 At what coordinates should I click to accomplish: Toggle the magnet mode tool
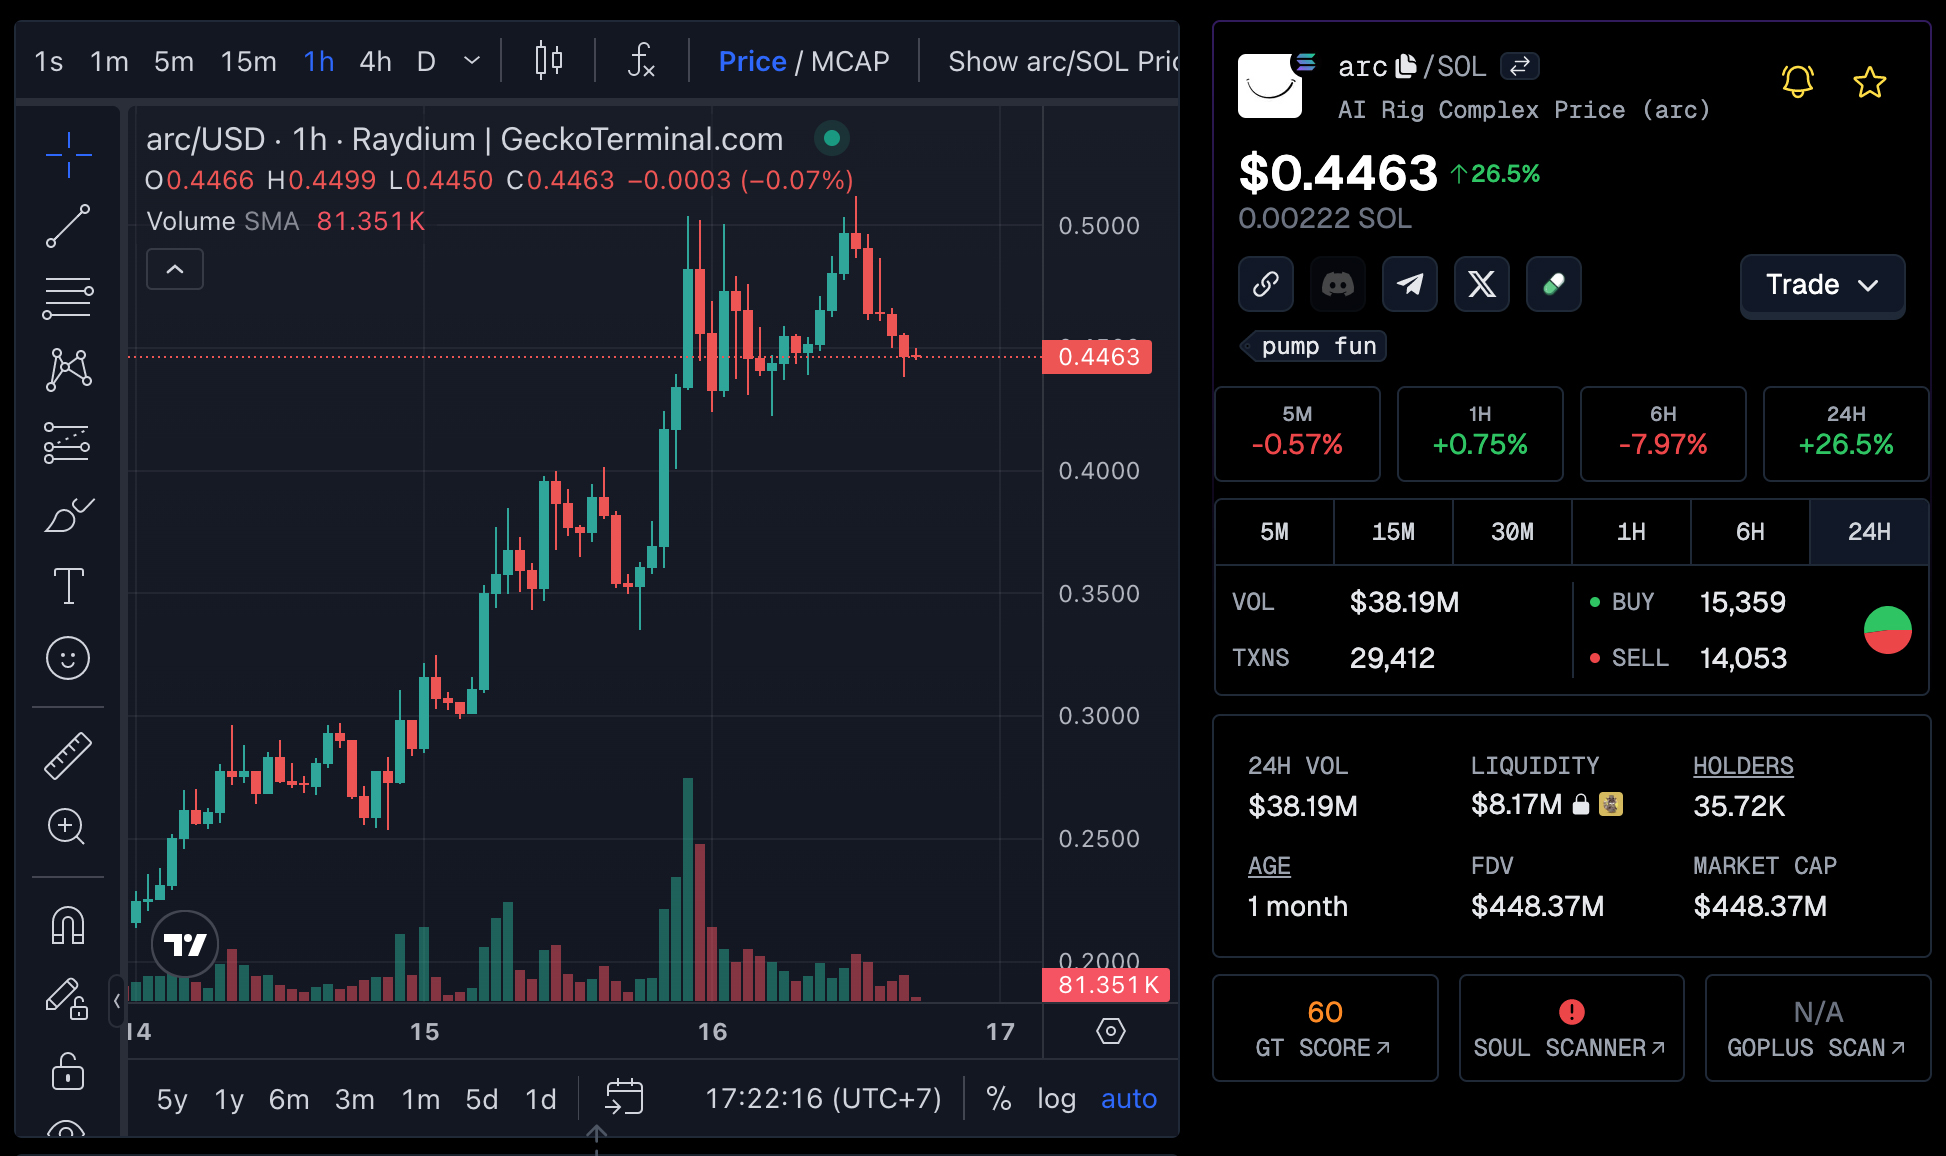68,925
